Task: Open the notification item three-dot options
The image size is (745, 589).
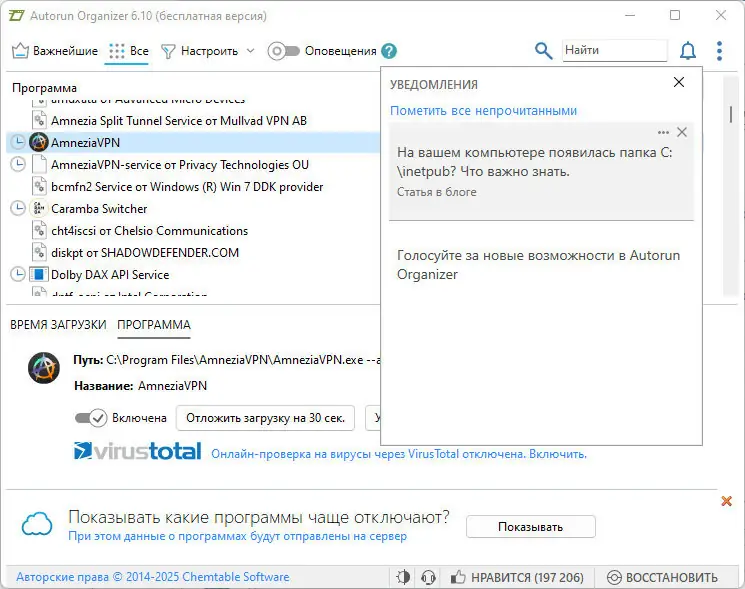Action: (663, 132)
